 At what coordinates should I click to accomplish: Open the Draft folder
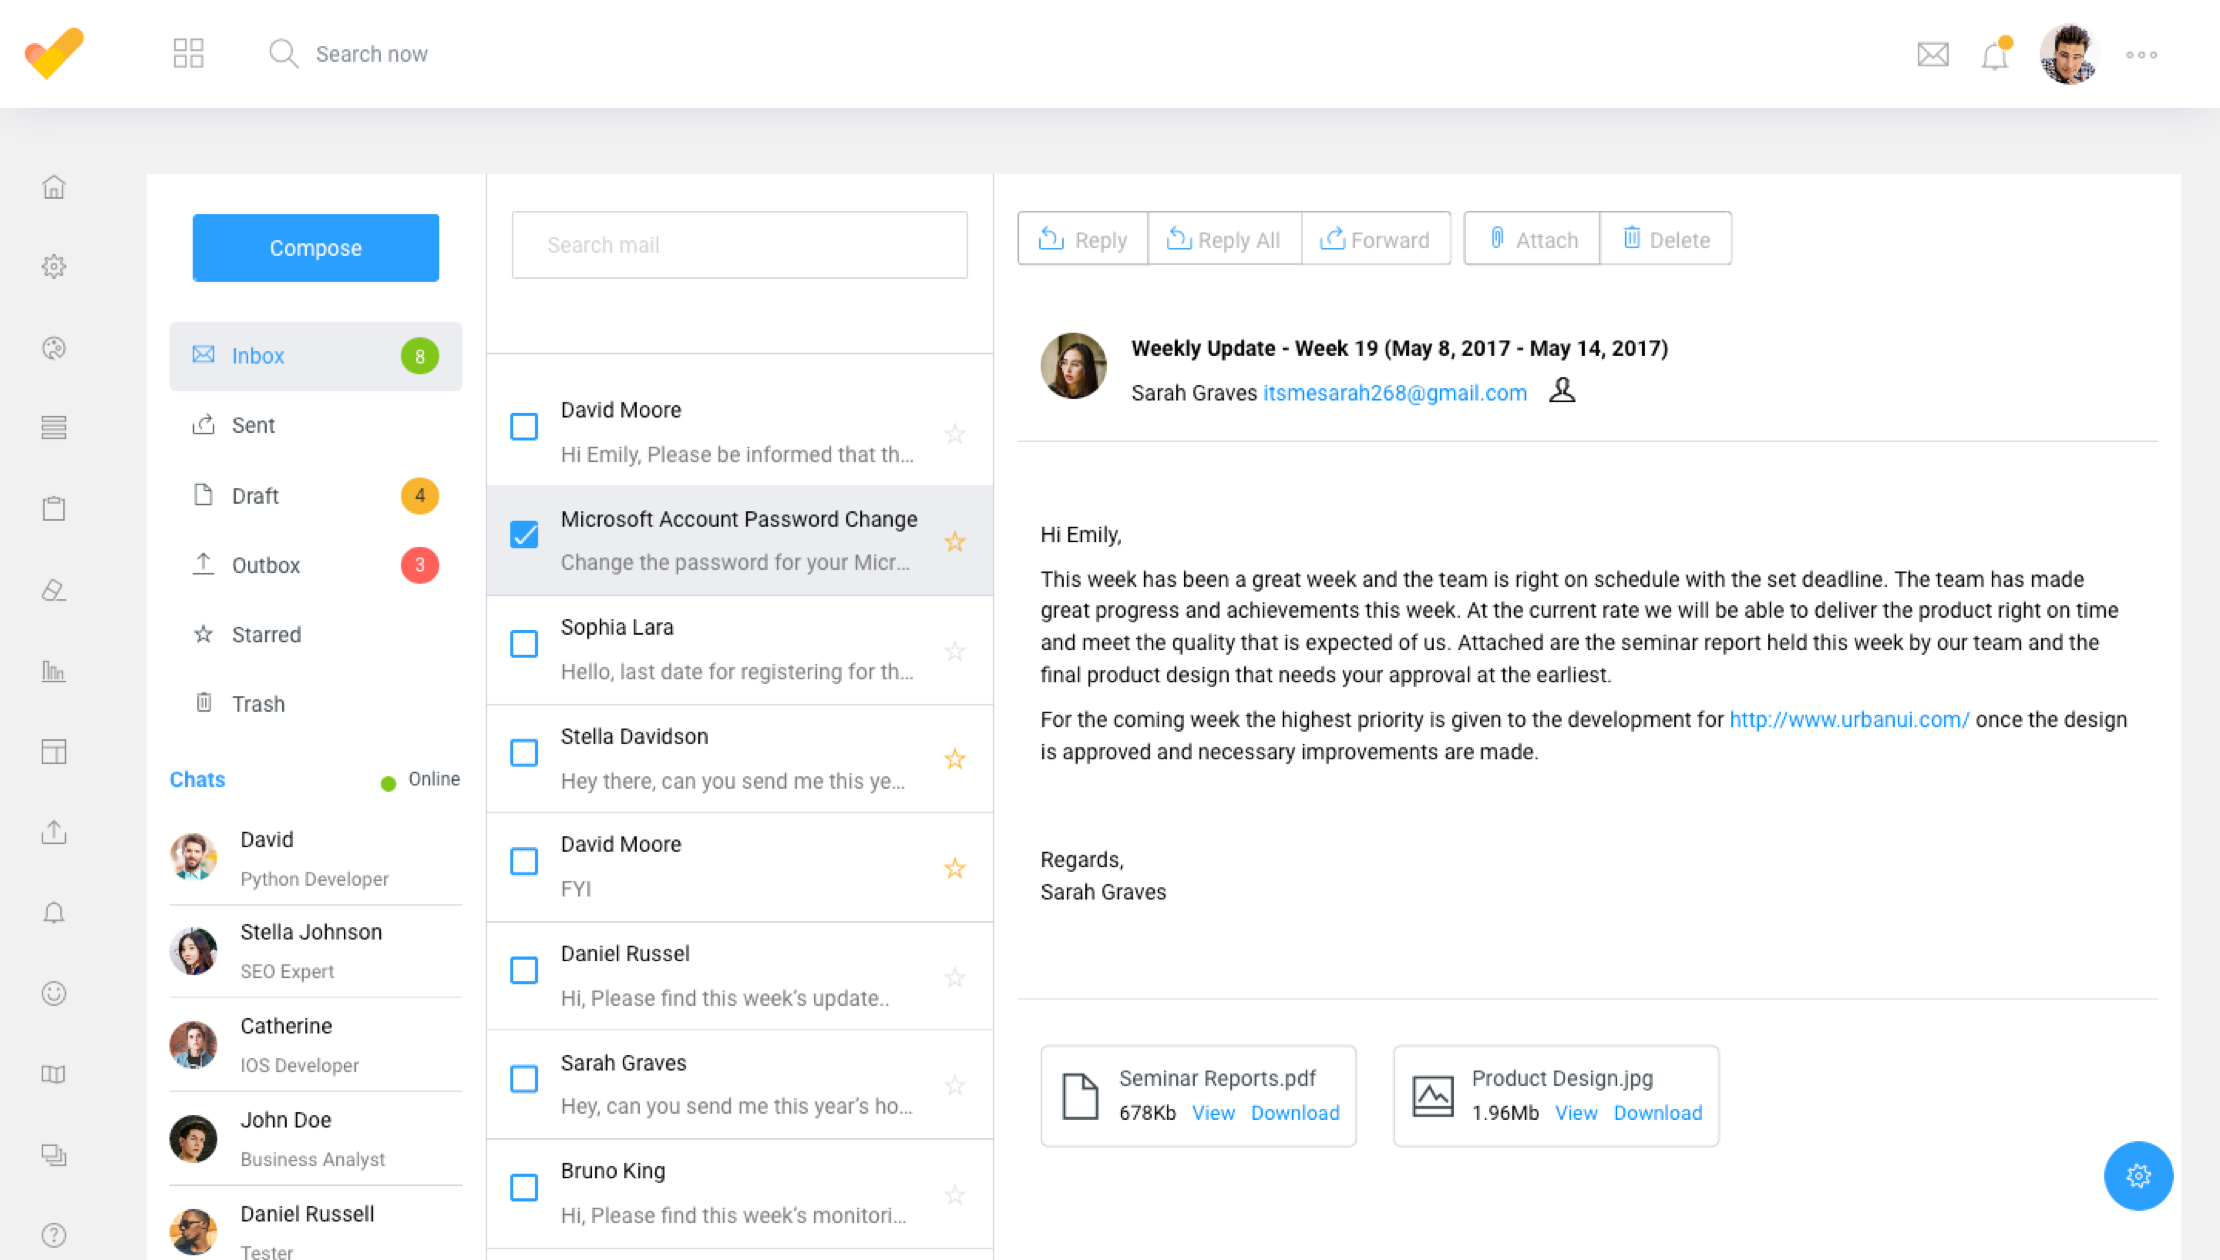point(256,496)
